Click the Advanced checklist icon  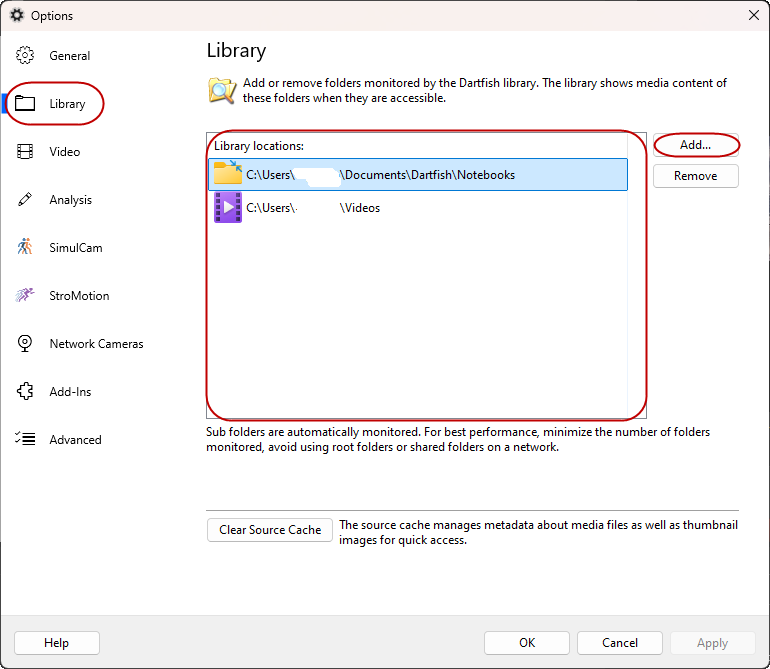25,439
